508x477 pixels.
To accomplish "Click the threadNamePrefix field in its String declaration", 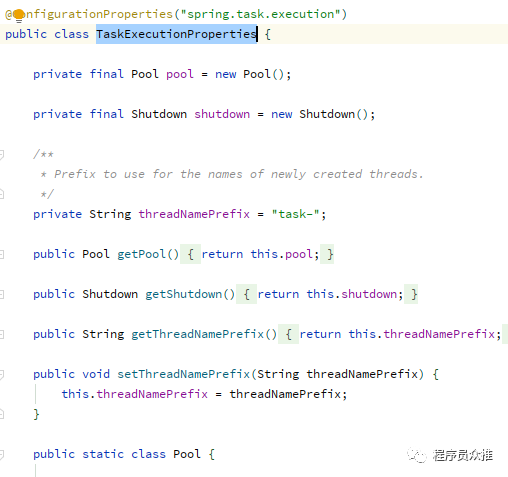I will [x=194, y=214].
